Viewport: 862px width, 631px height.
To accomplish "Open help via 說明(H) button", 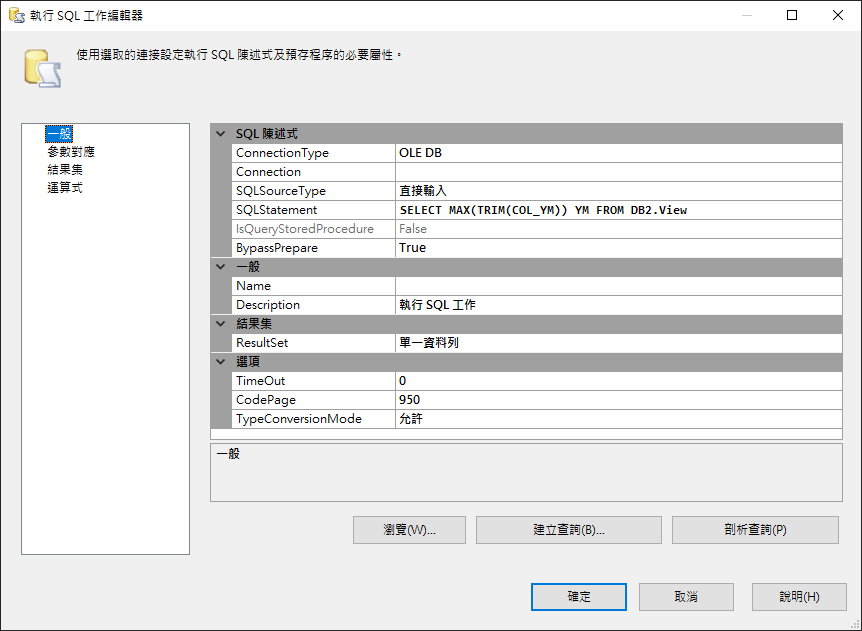I will 799,597.
